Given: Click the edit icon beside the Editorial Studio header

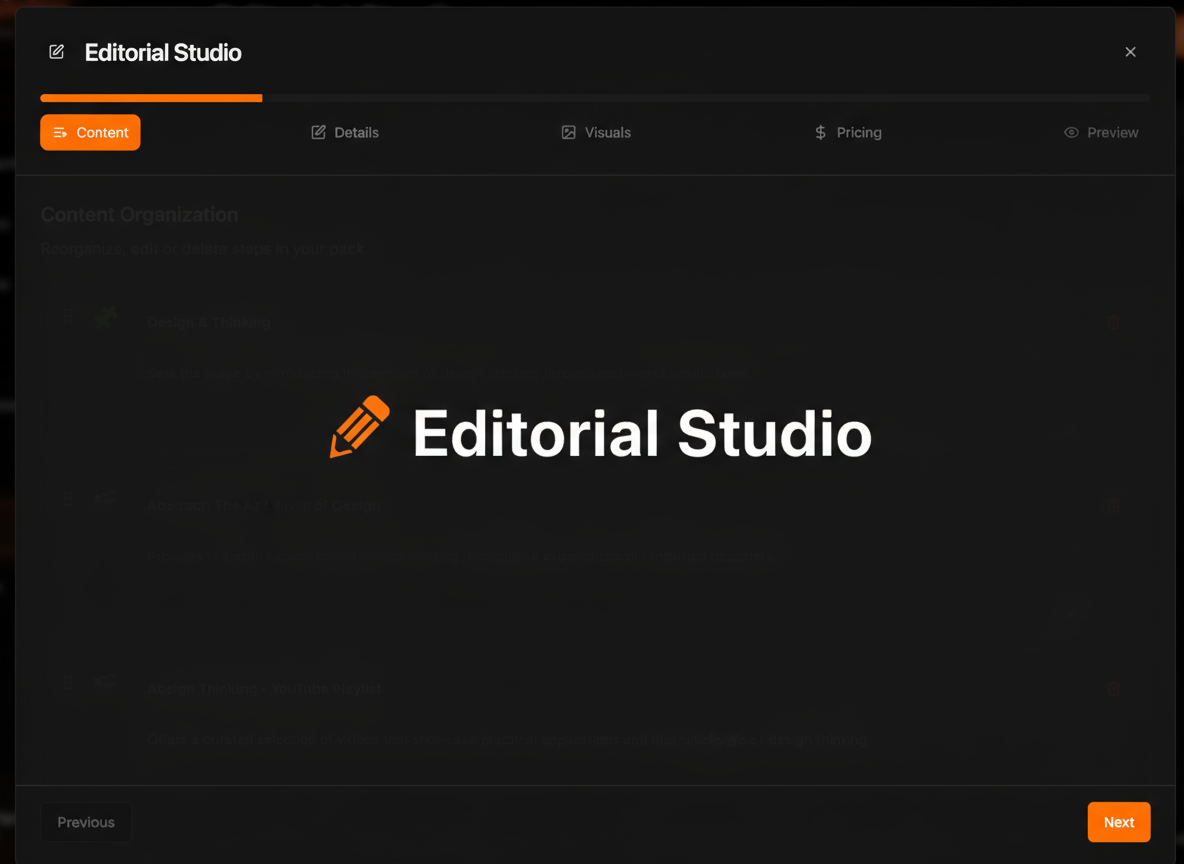Looking at the screenshot, I should pos(57,52).
